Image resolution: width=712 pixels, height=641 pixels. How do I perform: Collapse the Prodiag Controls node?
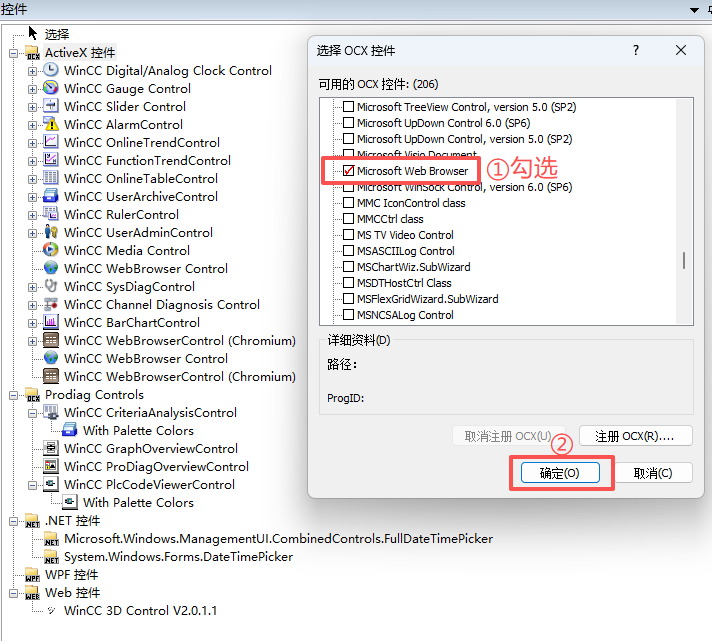14,395
